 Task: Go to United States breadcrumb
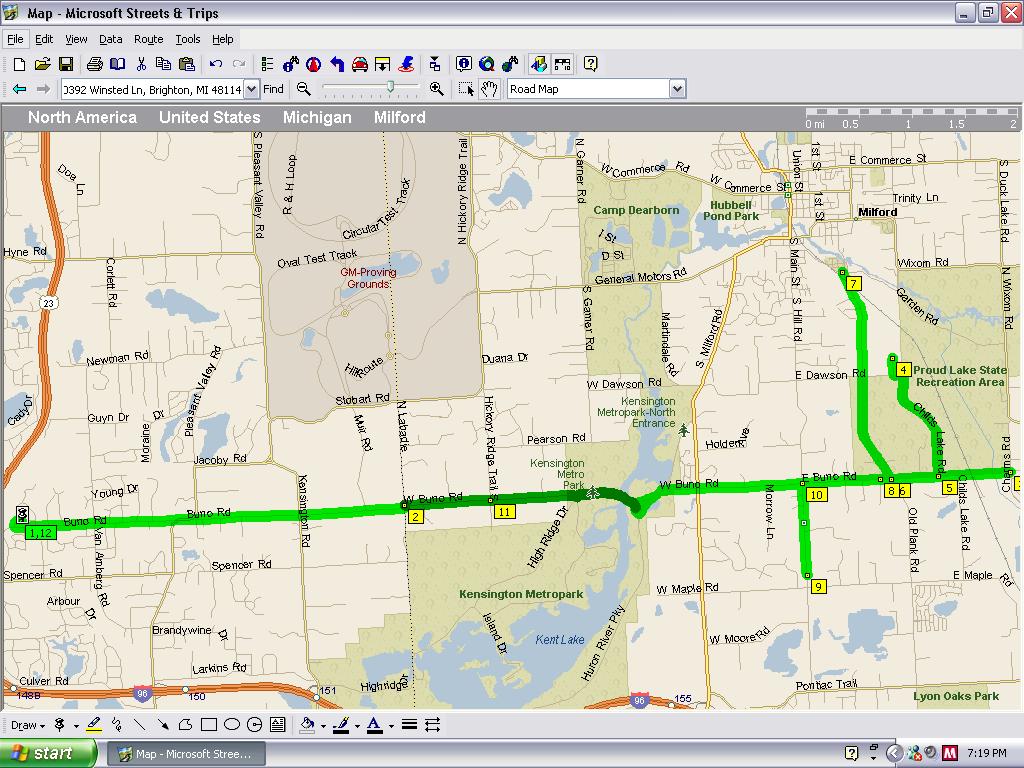pyautogui.click(x=210, y=118)
